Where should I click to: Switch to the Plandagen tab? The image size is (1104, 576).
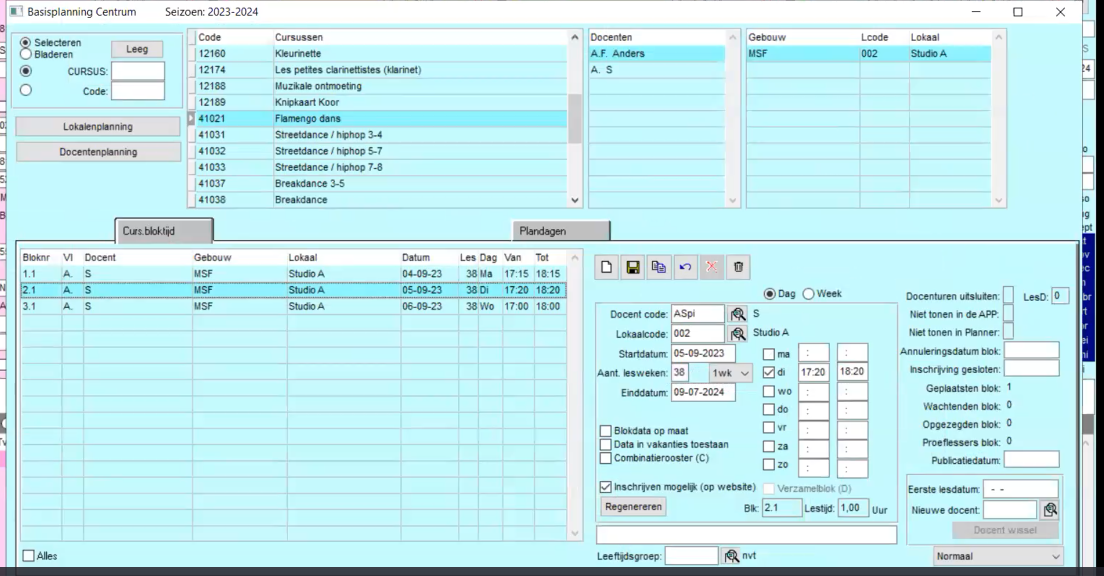pyautogui.click(x=560, y=231)
